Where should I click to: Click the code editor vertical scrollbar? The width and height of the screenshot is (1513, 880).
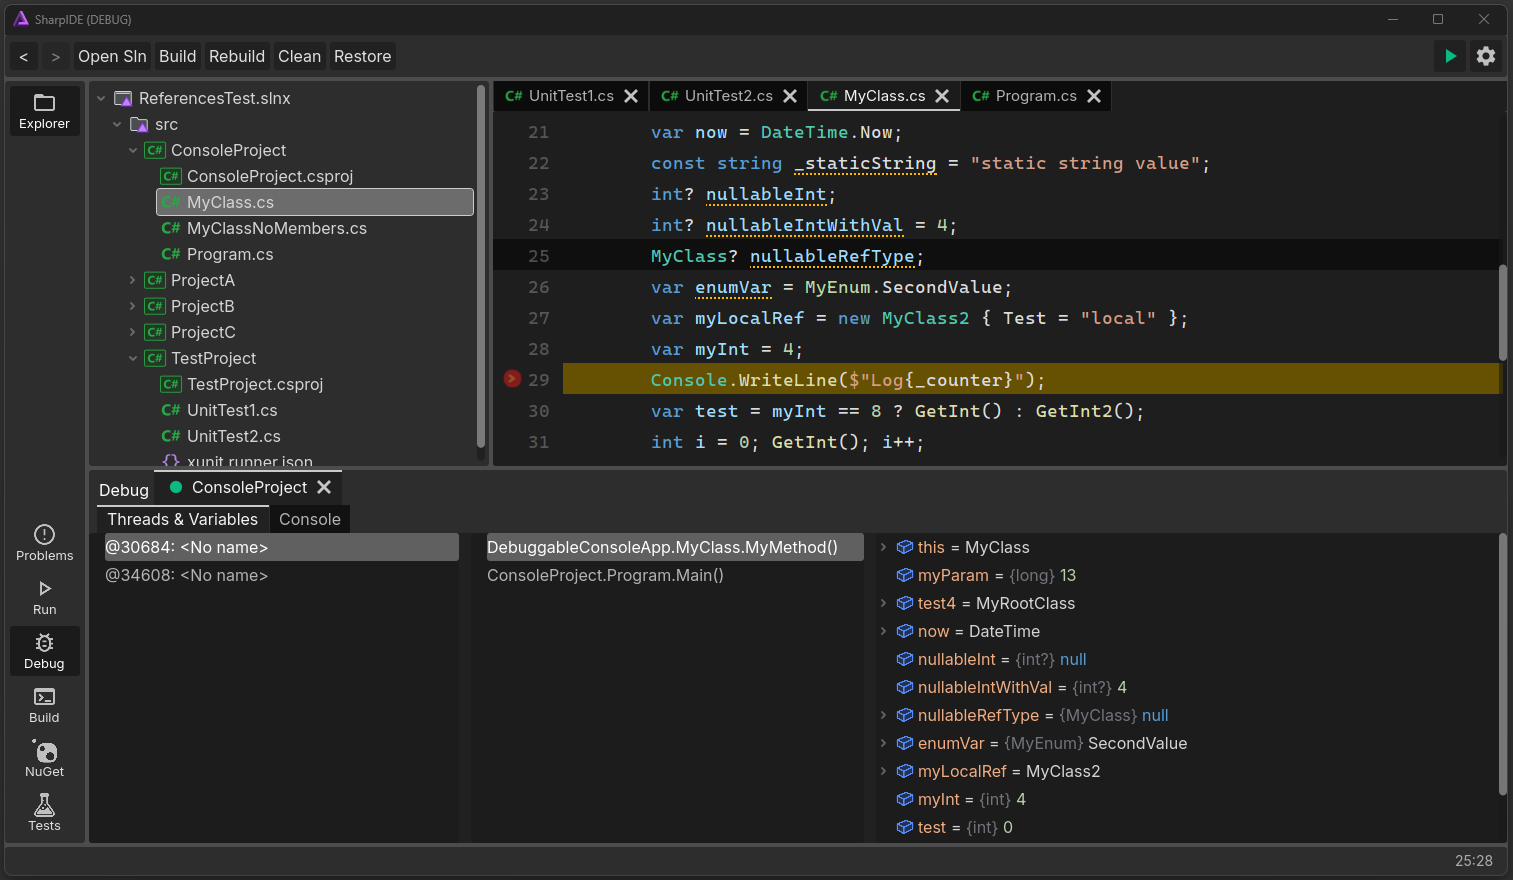pyautogui.click(x=1502, y=312)
